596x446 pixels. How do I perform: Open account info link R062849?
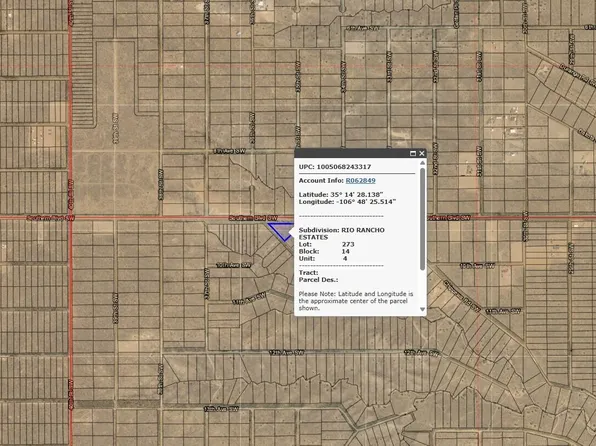pos(360,181)
